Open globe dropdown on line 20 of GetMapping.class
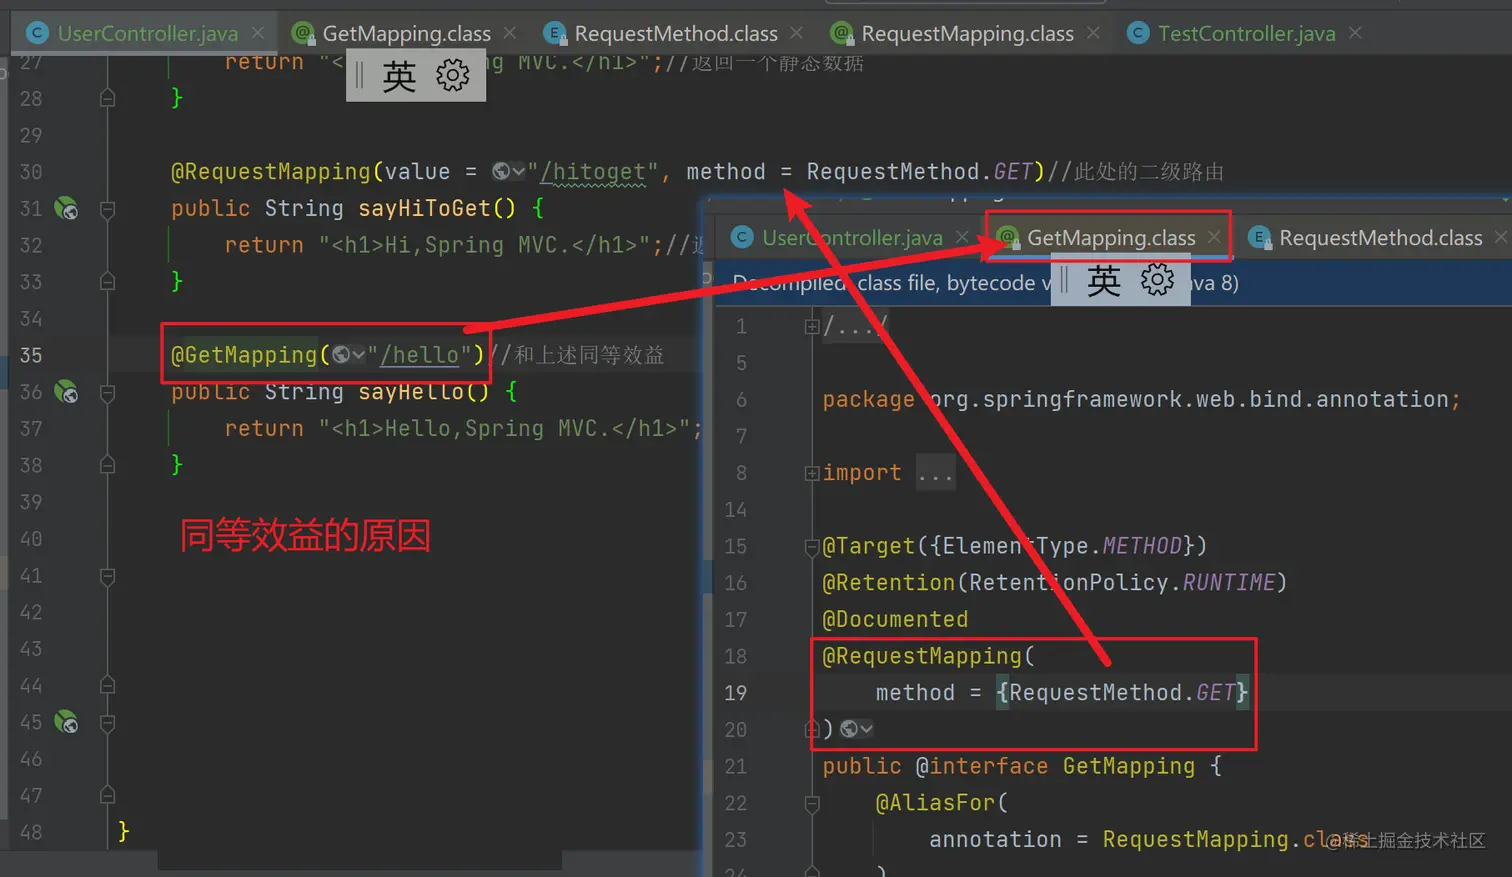The width and height of the screenshot is (1512, 877). [857, 729]
